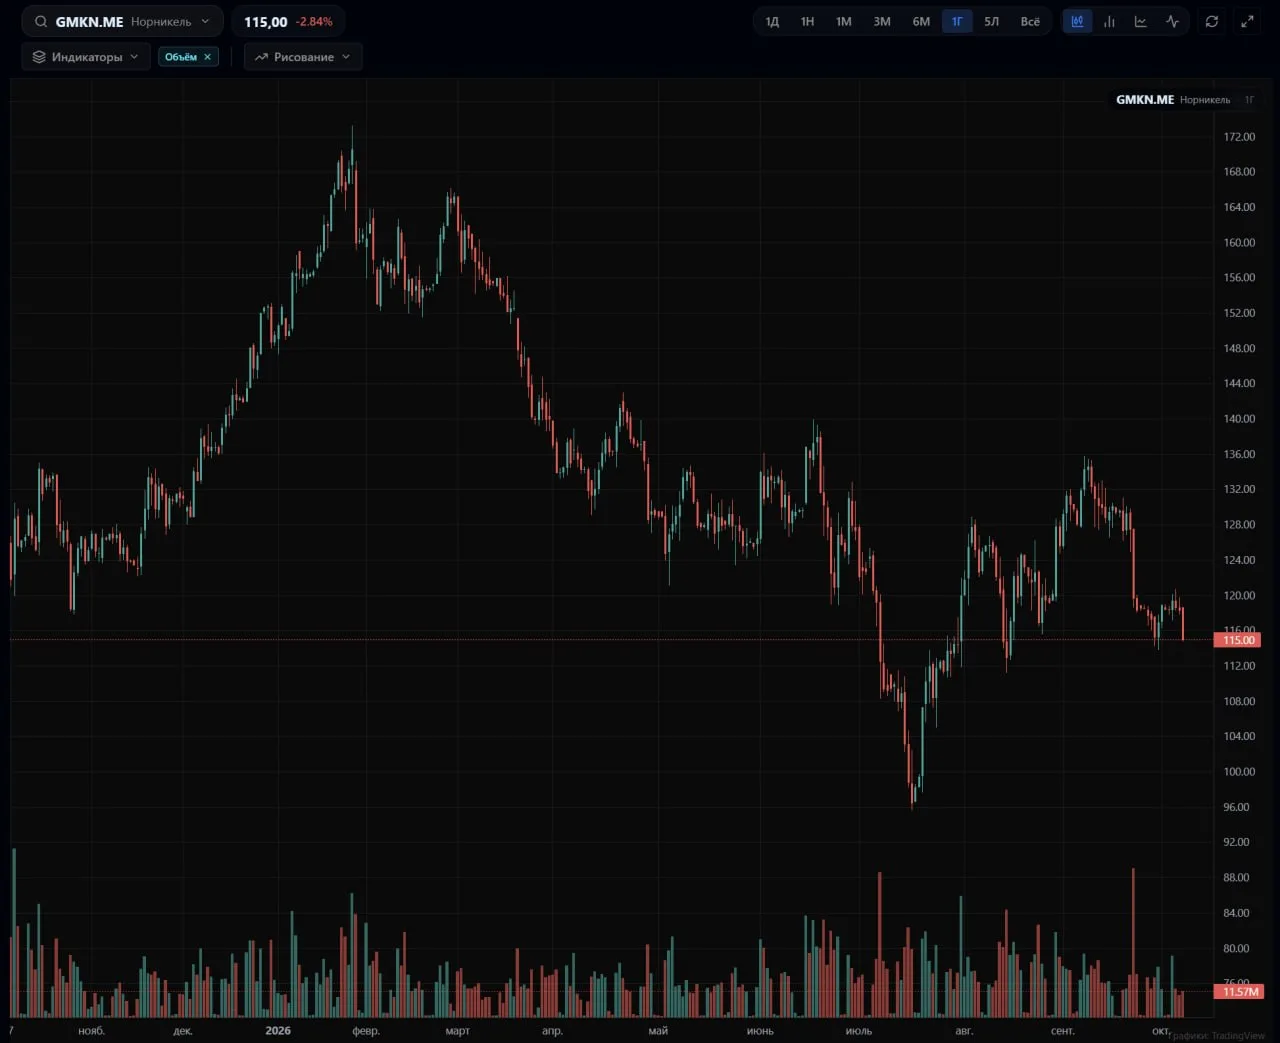1280x1043 pixels.
Task: Click the 2026 label on time axis
Action: [278, 1031]
